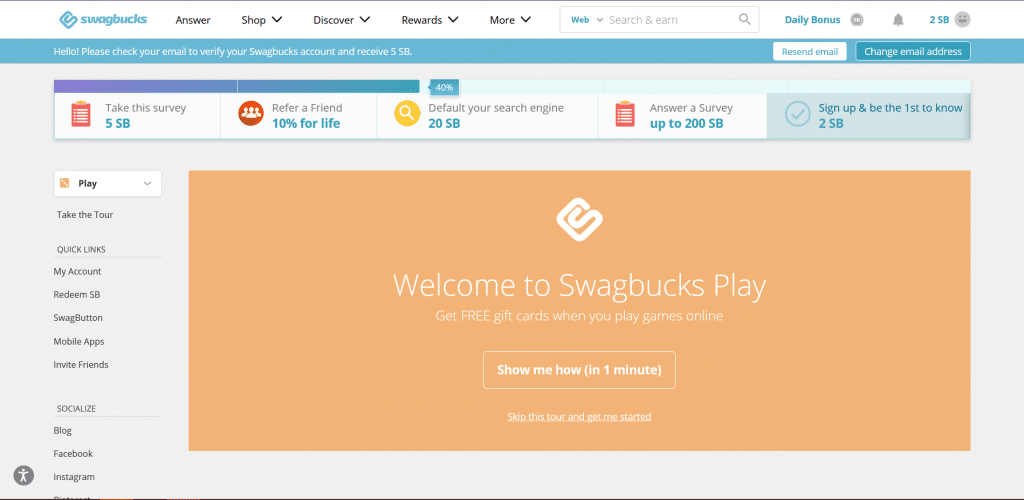
Task: Select Sign up & be the 1st to know
Action: click(869, 116)
